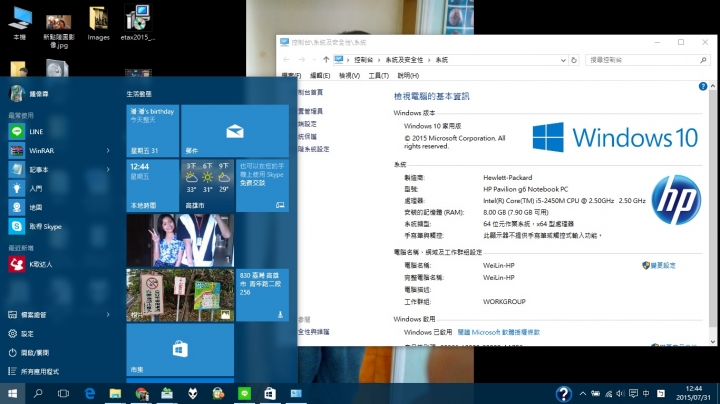
Task: Open Action Center notification icon
Action: pos(633,393)
